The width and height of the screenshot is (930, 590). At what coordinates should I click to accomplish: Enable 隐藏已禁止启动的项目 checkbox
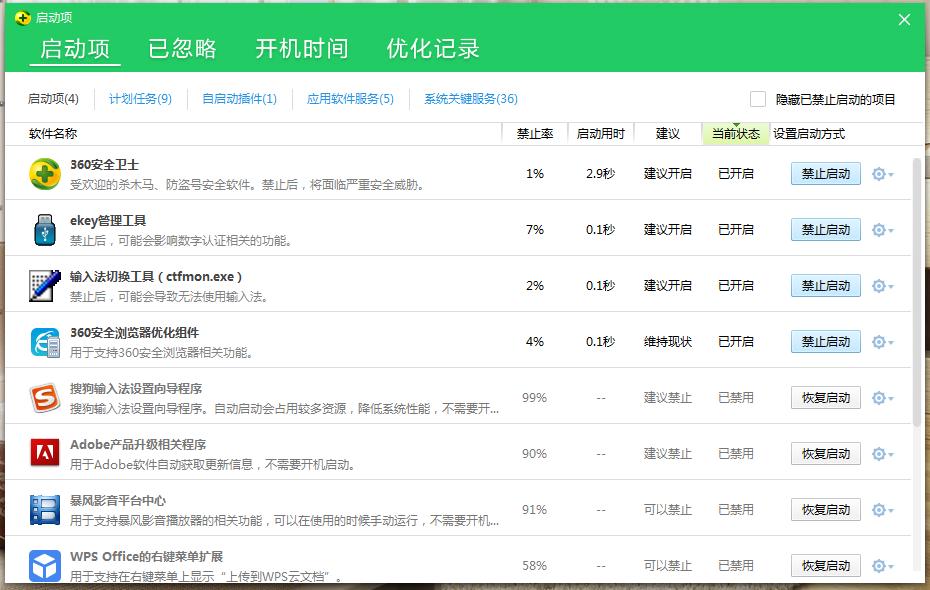758,99
